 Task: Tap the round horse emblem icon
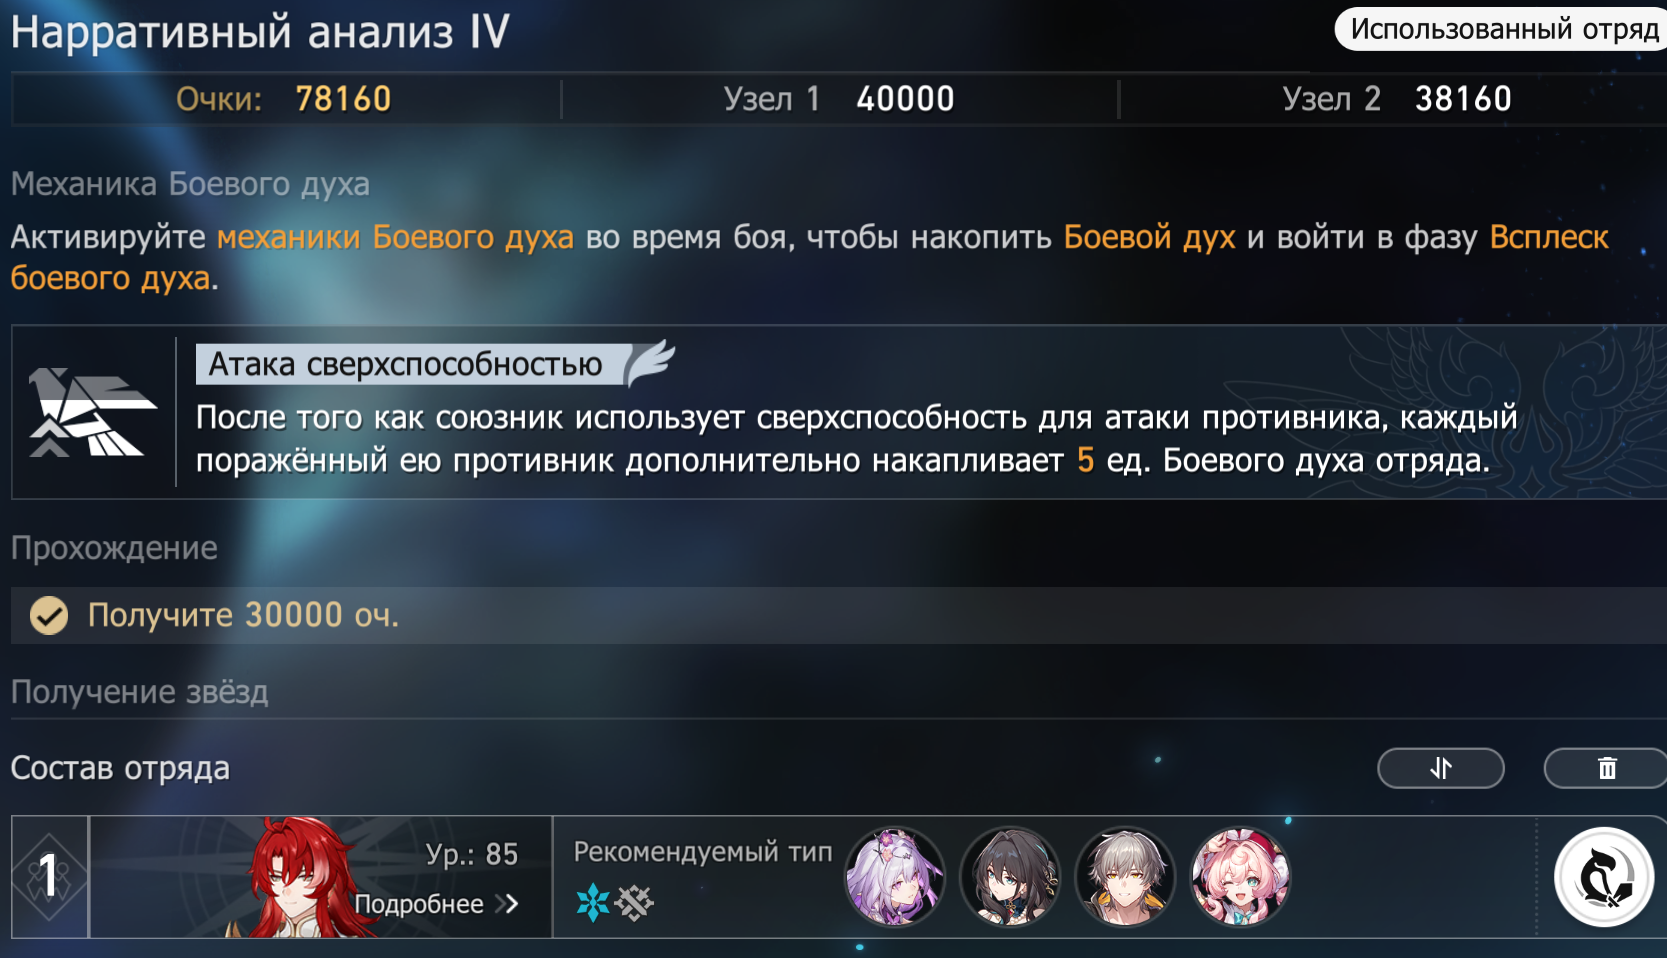pos(1604,877)
